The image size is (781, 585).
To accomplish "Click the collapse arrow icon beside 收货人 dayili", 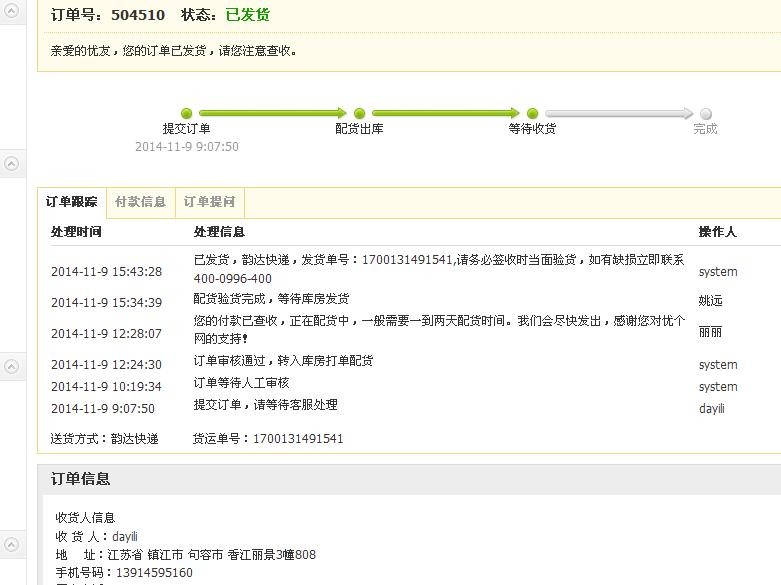I will [x=11, y=544].
